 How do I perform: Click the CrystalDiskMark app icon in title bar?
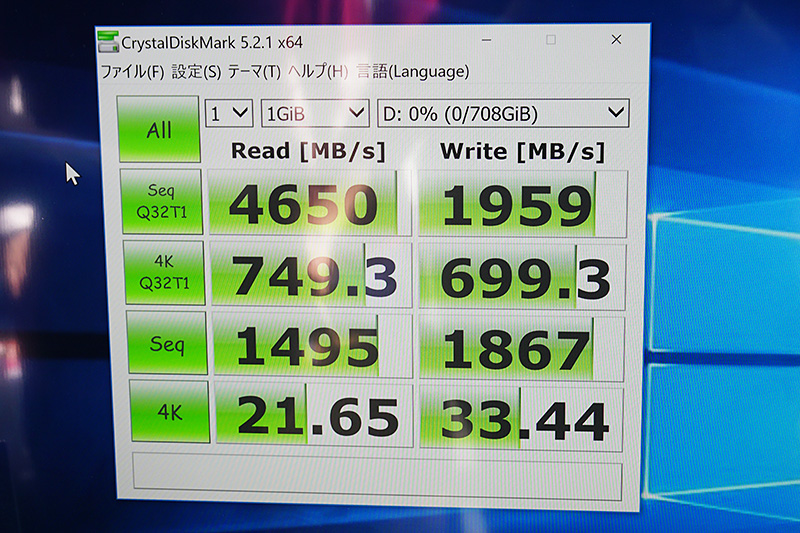[x=108, y=41]
